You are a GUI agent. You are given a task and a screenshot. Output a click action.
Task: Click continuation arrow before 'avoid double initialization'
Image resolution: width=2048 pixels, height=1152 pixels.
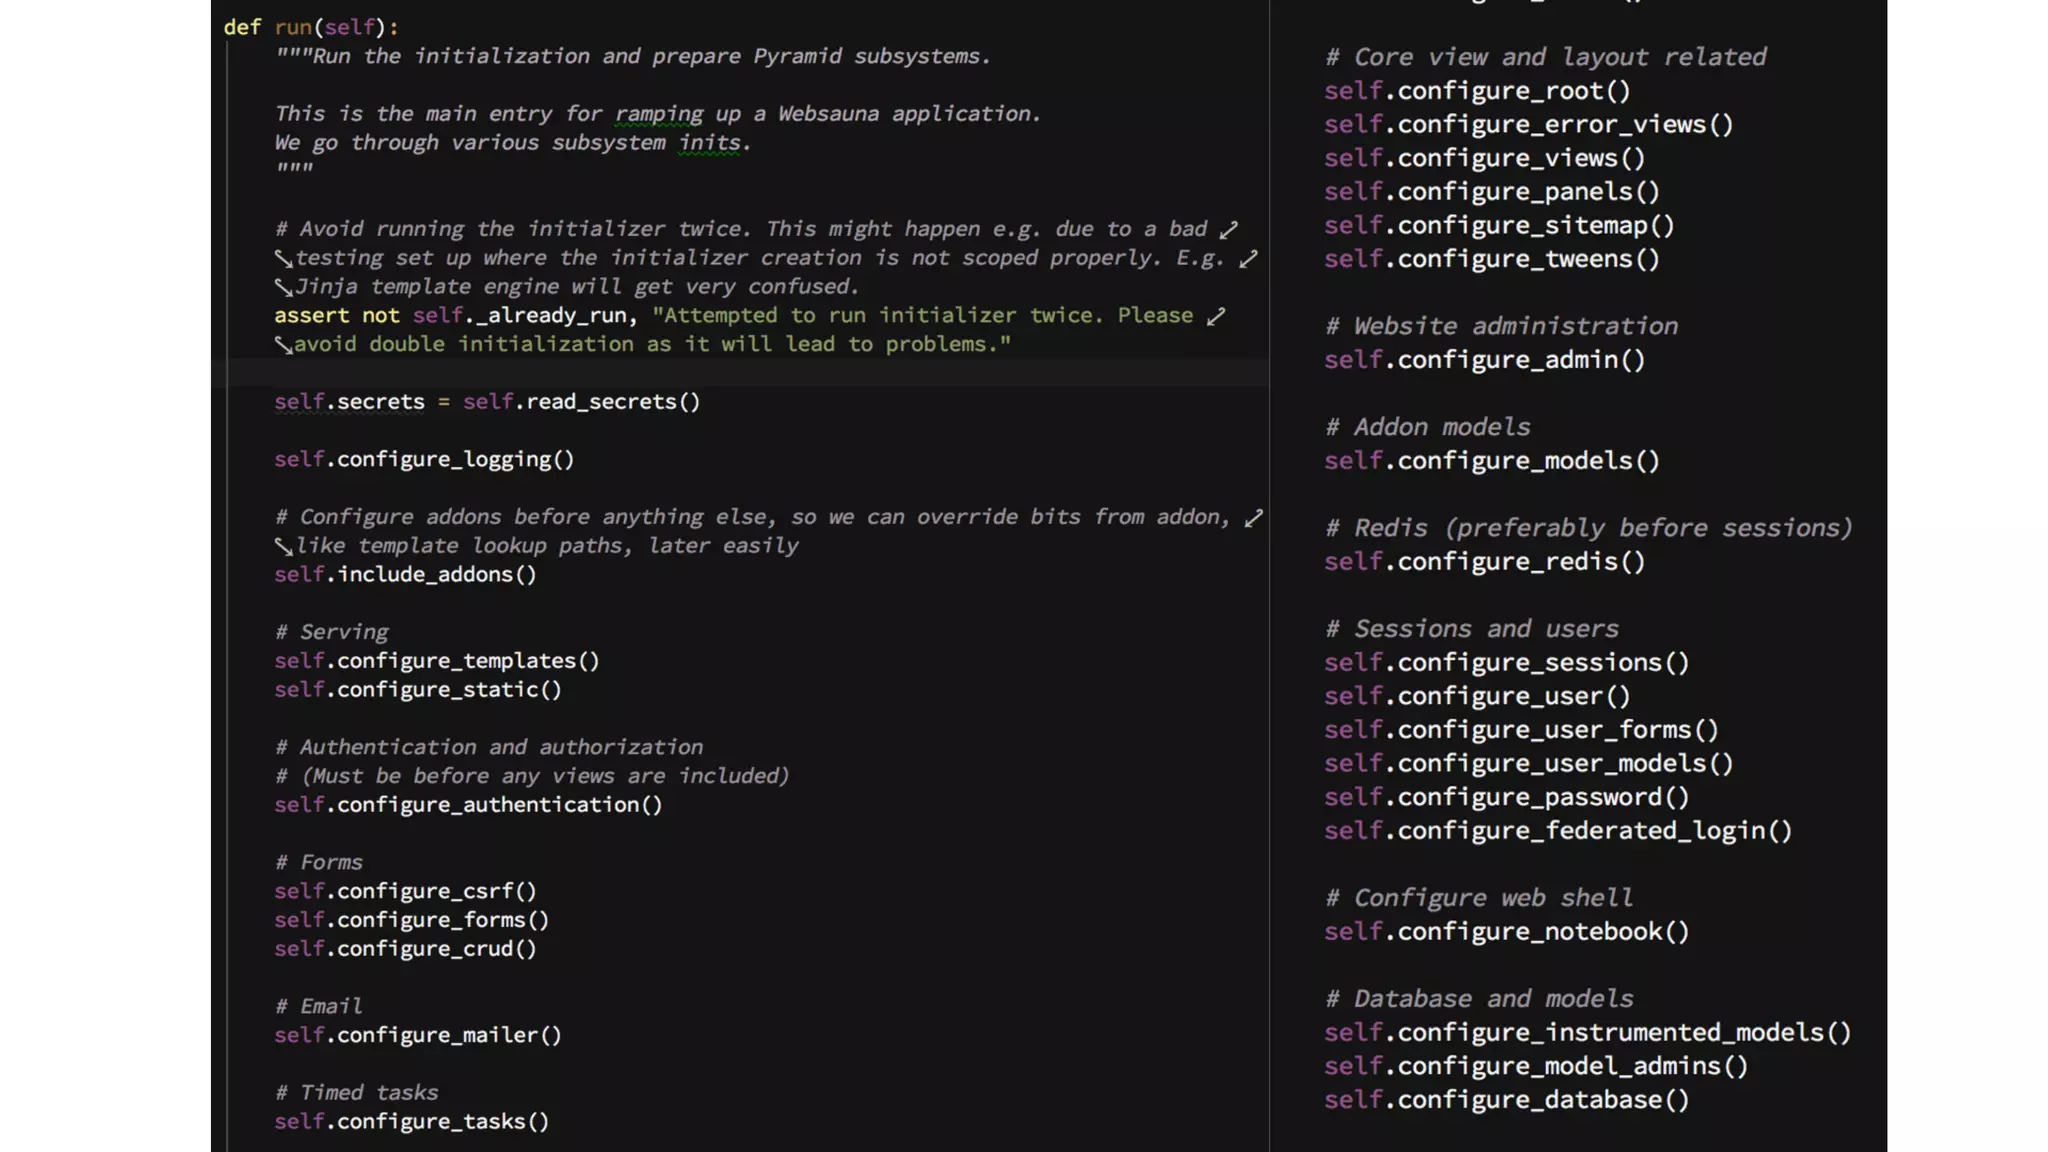pos(284,345)
